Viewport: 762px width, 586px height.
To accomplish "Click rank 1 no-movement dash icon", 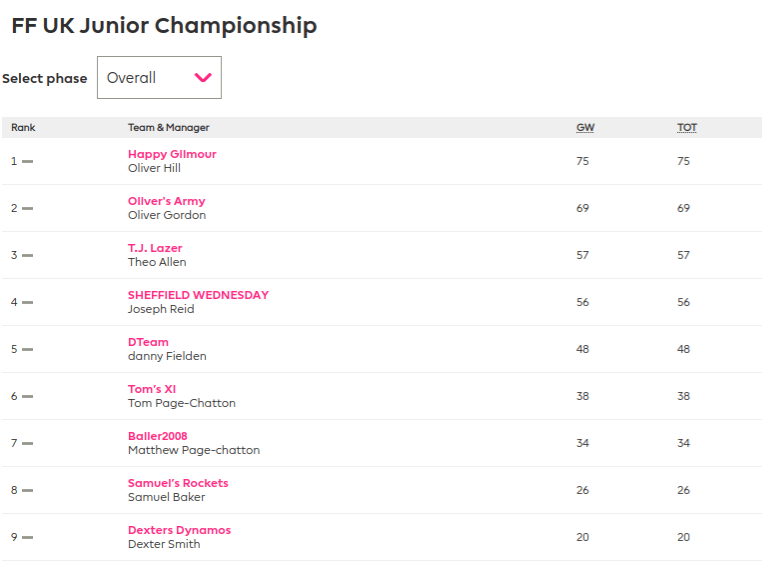I will (x=28, y=161).
